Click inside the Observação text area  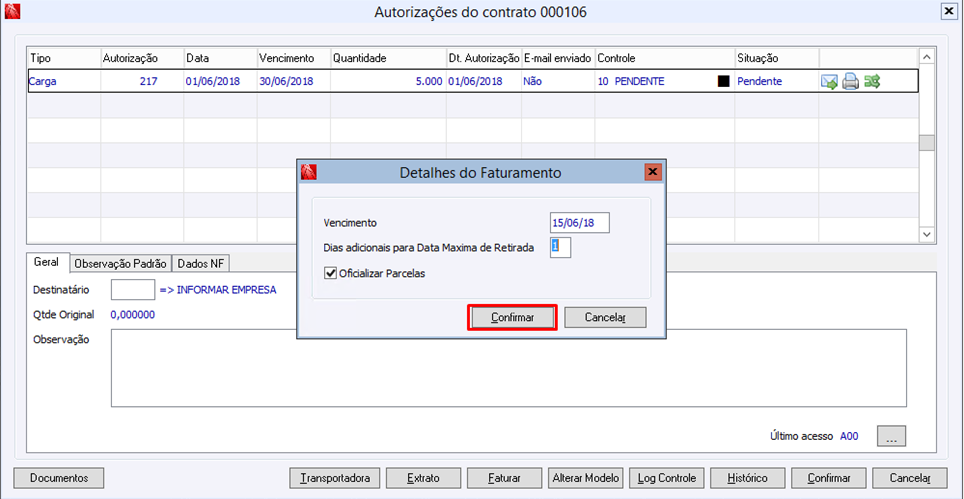coord(508,368)
